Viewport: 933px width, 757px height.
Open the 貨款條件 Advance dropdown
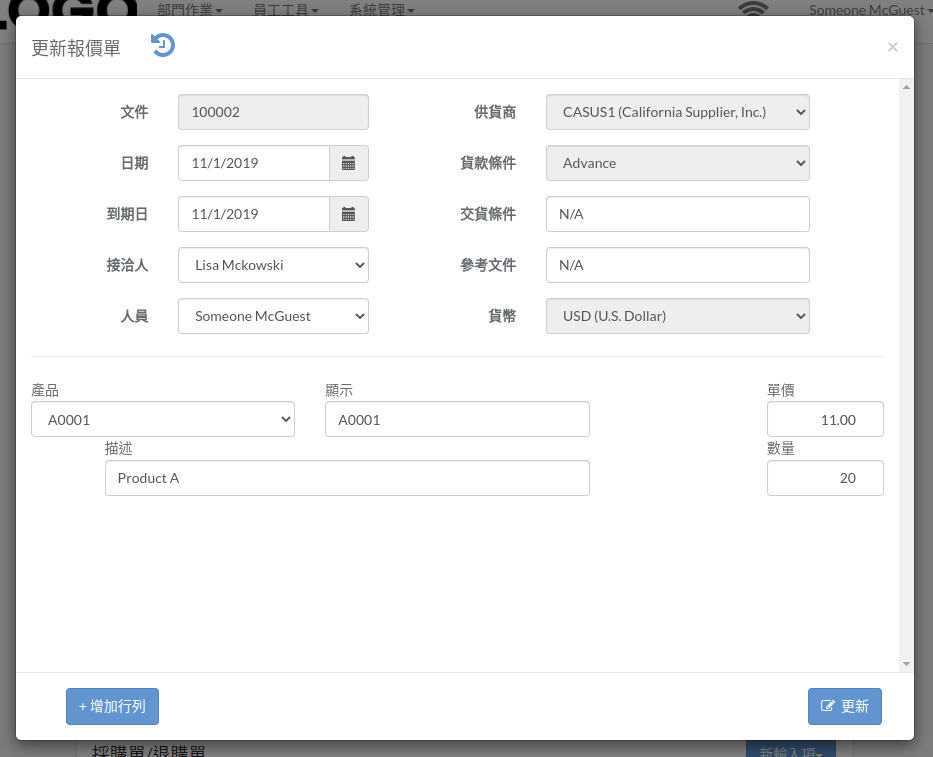[x=678, y=163]
